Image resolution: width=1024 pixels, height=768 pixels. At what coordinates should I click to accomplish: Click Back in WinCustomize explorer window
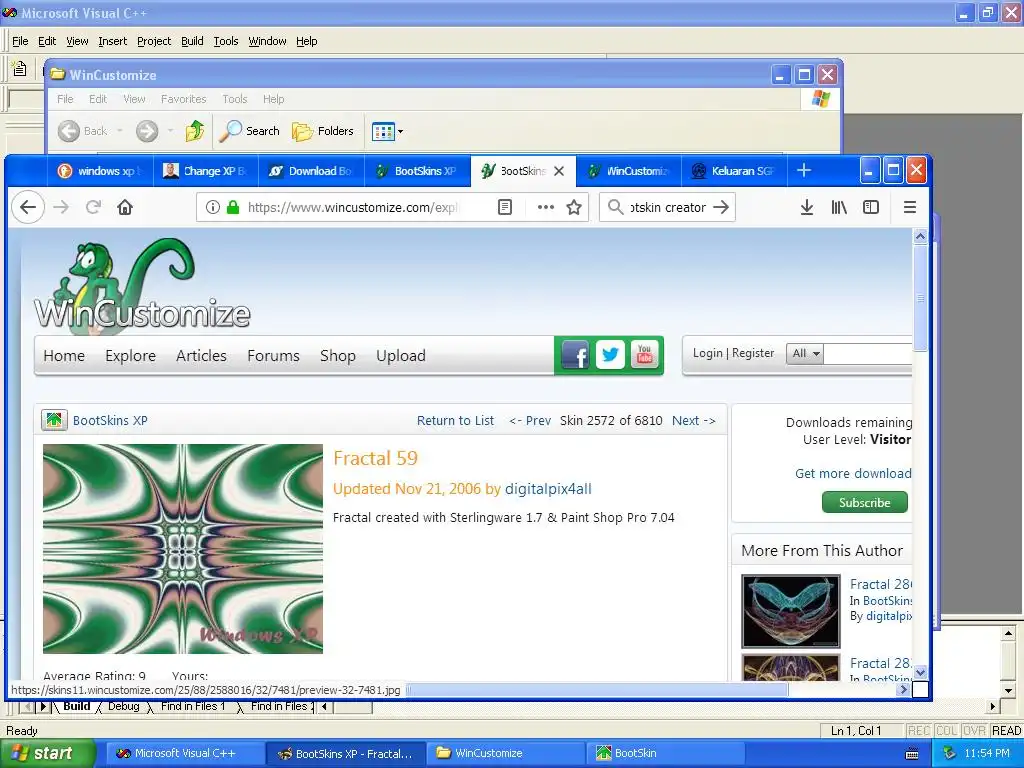click(82, 131)
